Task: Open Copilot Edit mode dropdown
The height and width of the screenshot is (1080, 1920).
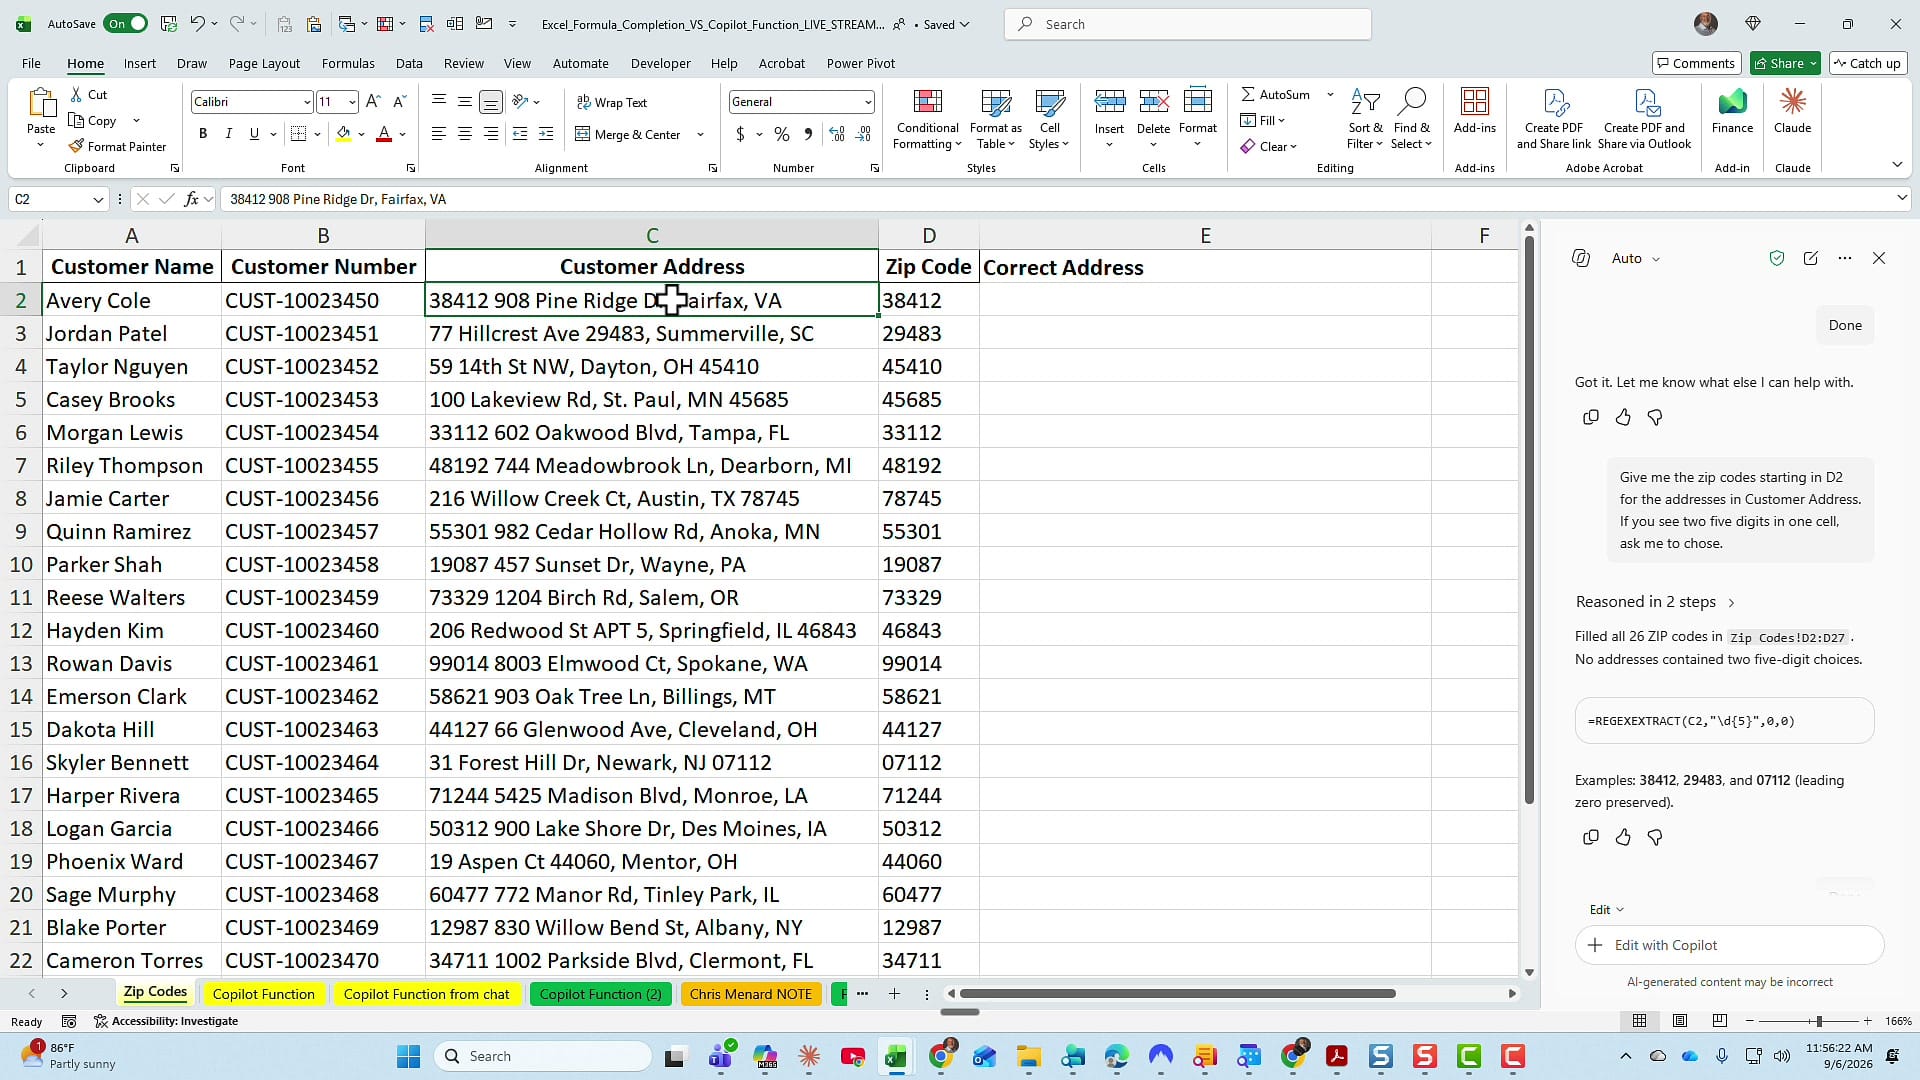Action: pos(1606,909)
